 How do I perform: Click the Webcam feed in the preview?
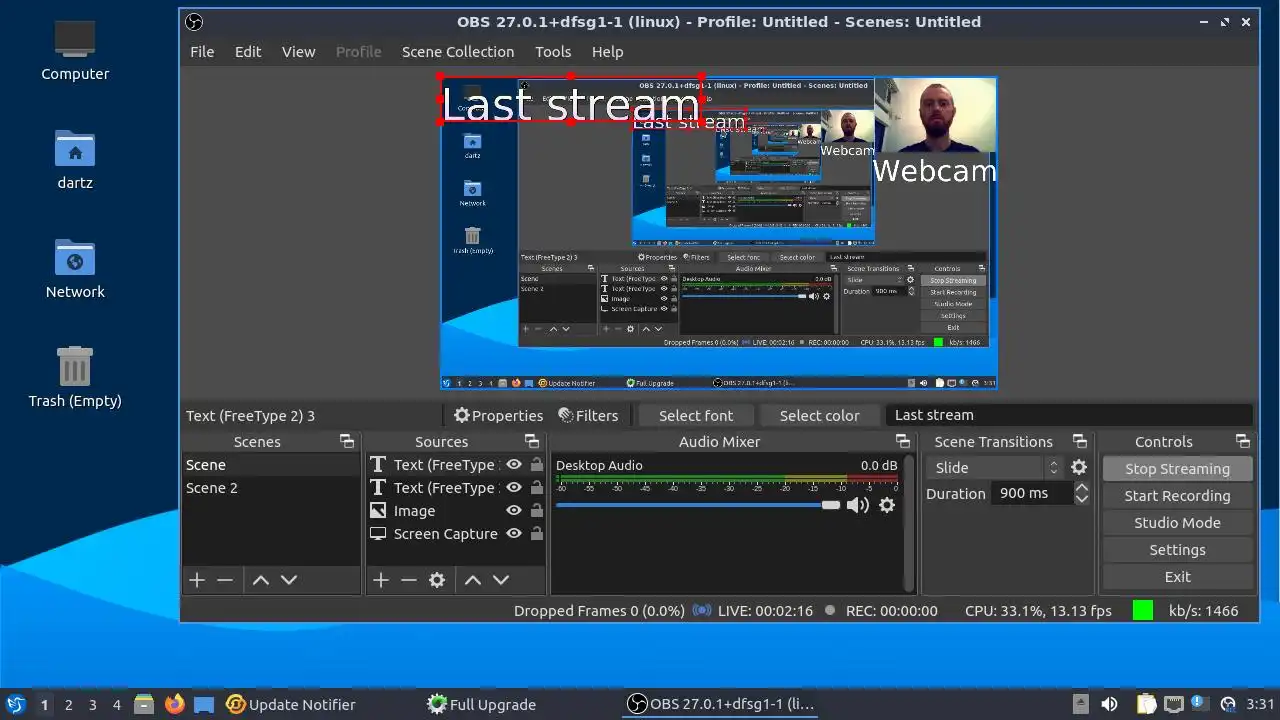pyautogui.click(x=935, y=117)
